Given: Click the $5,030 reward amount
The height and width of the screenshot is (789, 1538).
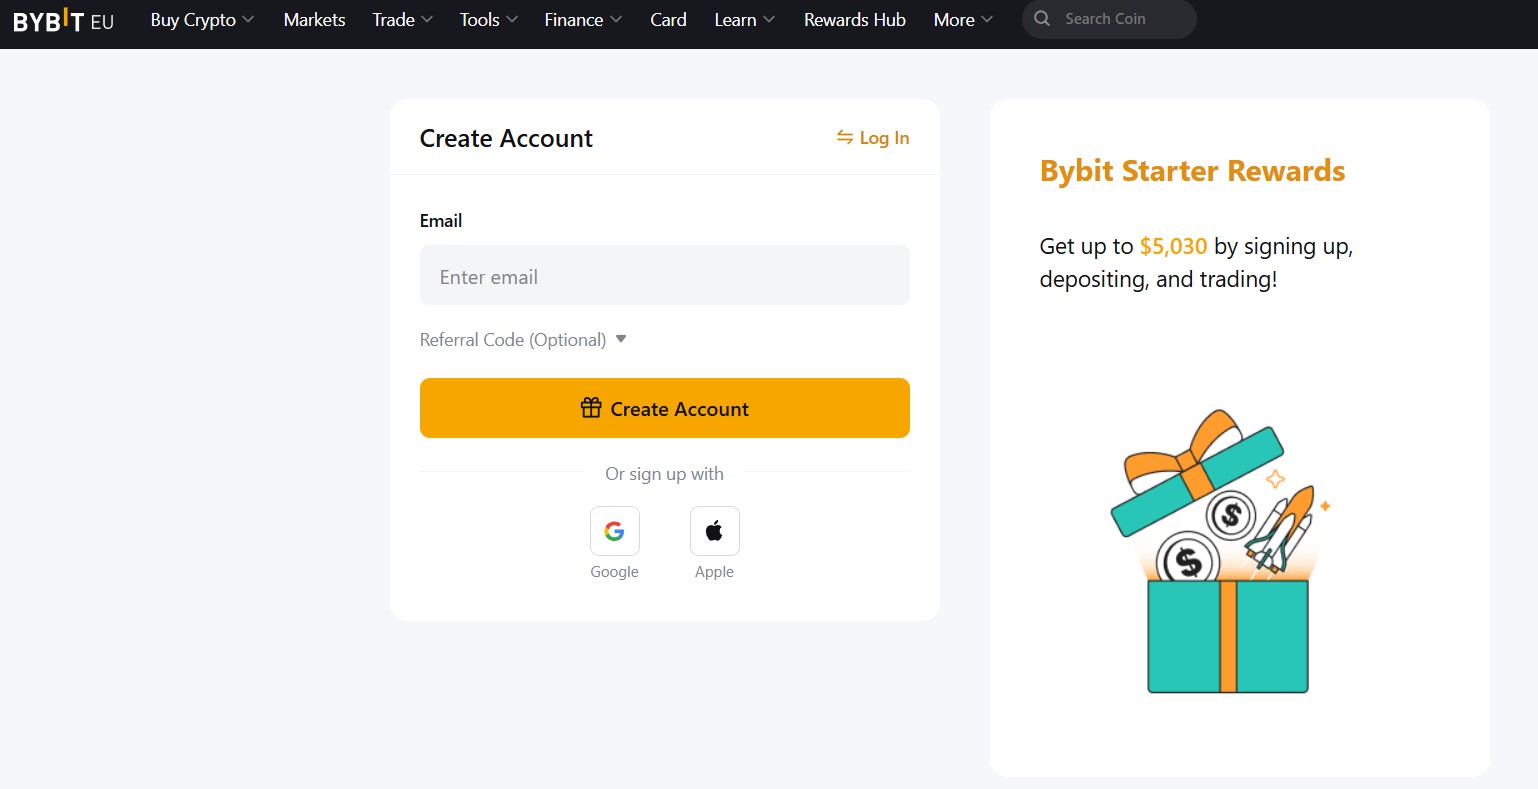Looking at the screenshot, I should tap(1173, 246).
